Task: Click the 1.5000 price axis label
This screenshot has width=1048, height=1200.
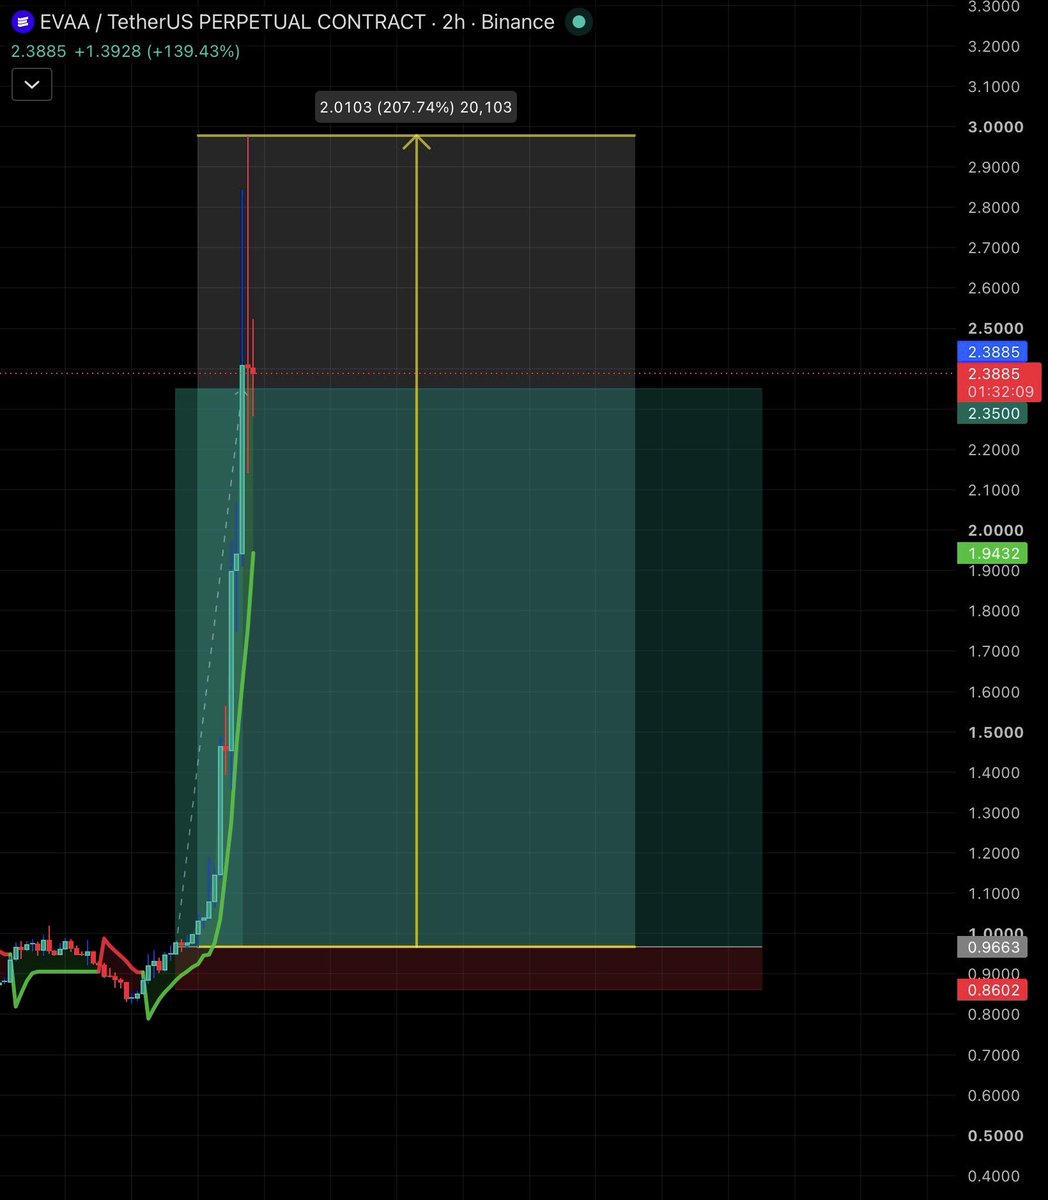Action: point(996,732)
